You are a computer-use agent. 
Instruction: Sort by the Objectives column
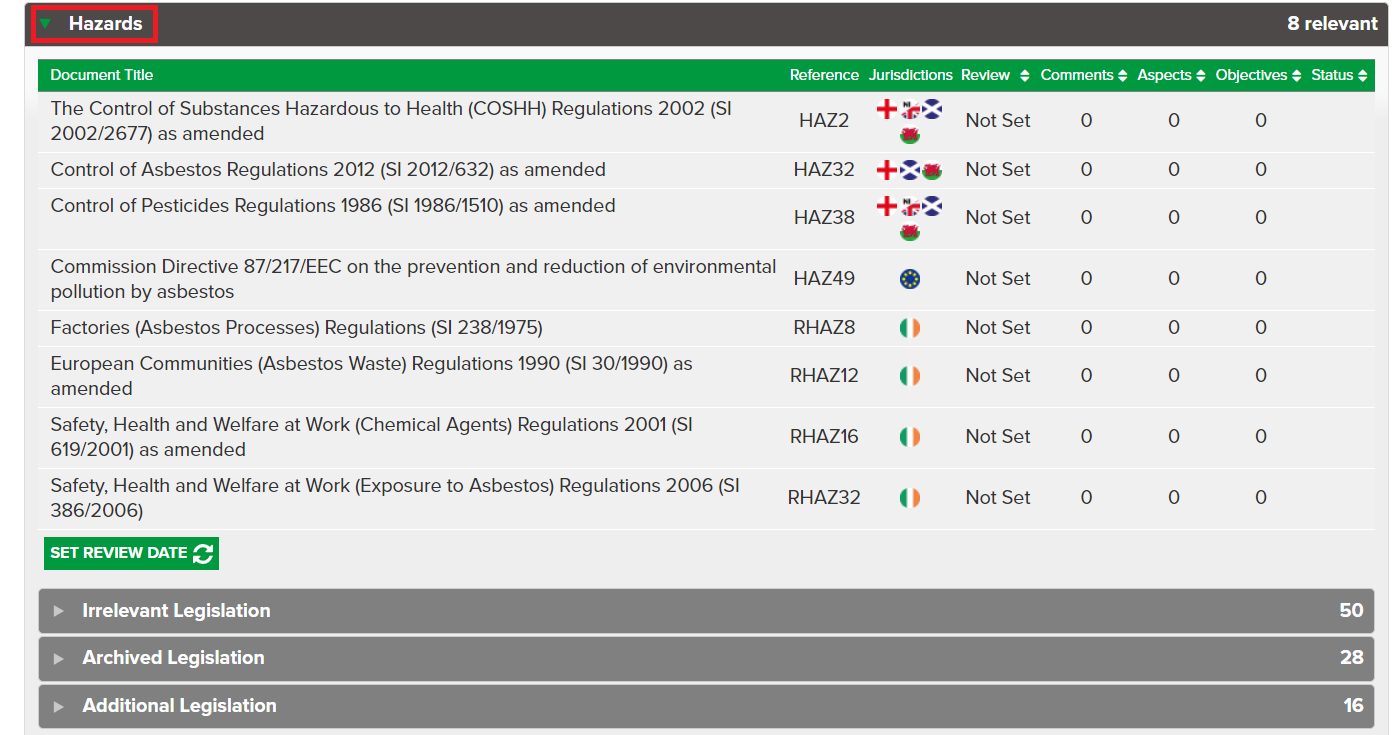click(x=1259, y=75)
